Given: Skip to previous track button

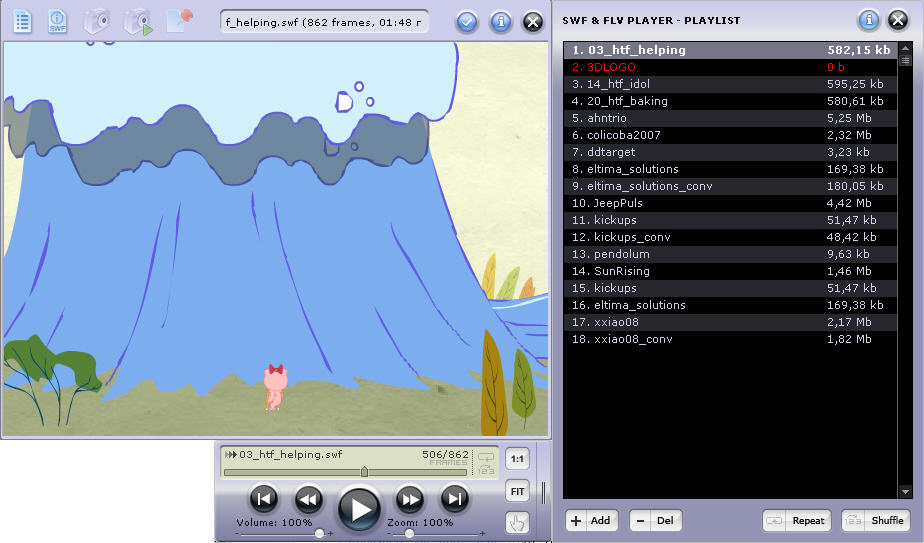Looking at the screenshot, I should coord(263,499).
